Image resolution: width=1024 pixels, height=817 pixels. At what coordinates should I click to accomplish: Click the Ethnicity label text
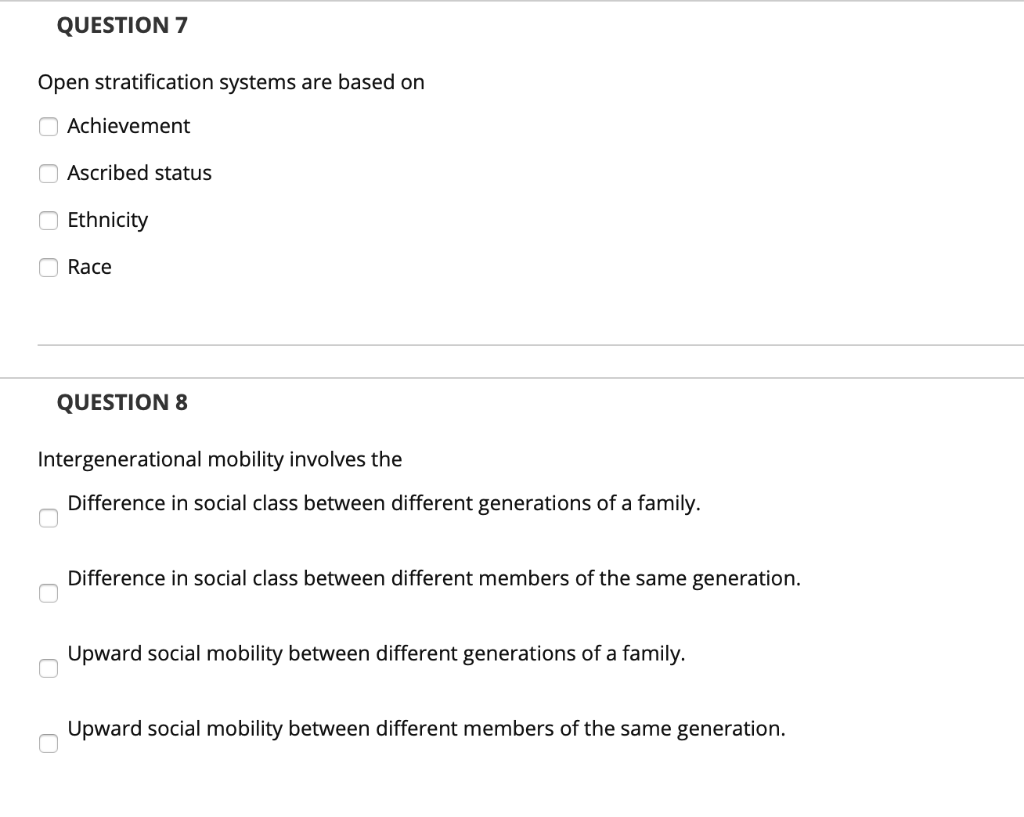coord(107,220)
